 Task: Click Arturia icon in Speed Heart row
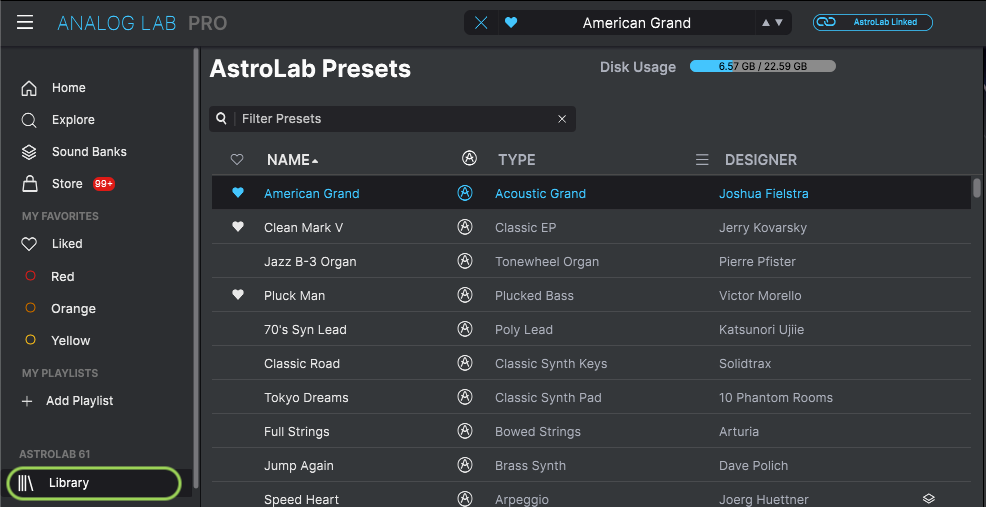pos(465,499)
